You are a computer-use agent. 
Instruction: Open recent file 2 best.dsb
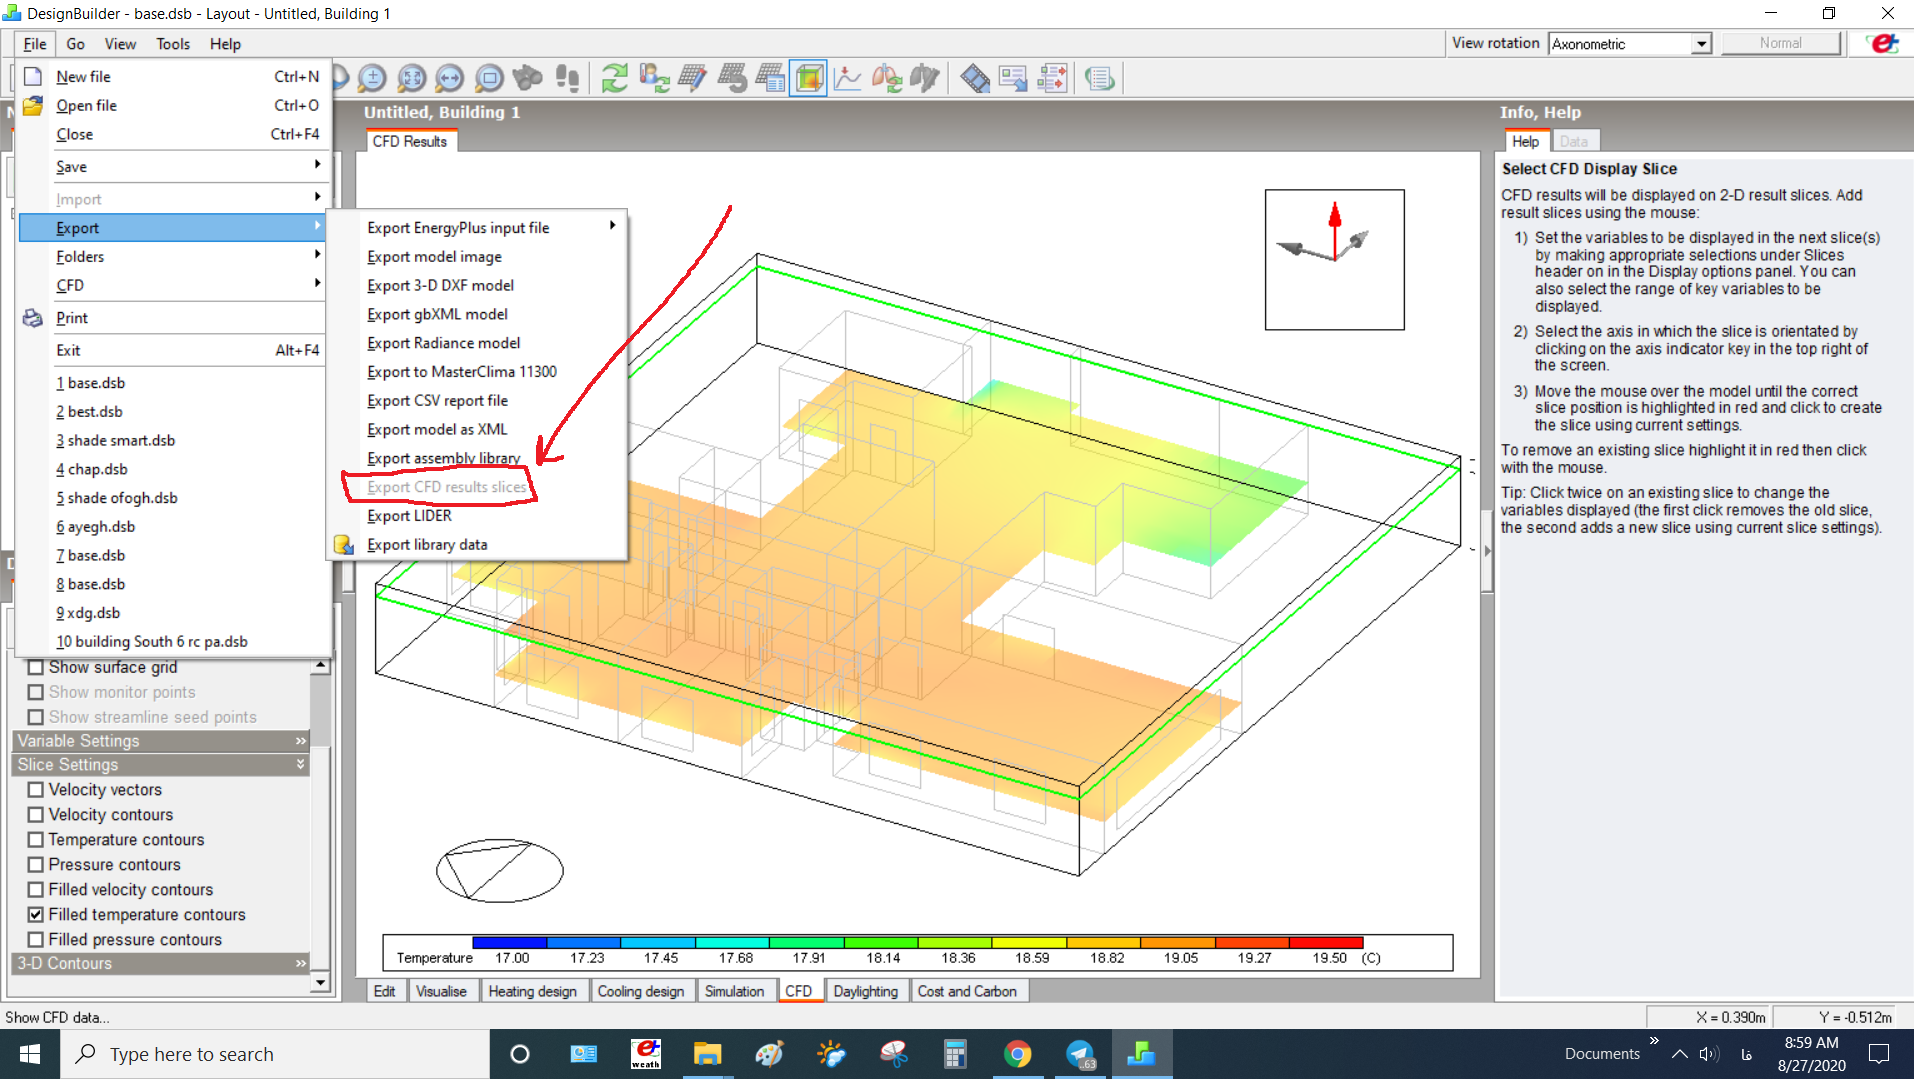[172, 412]
